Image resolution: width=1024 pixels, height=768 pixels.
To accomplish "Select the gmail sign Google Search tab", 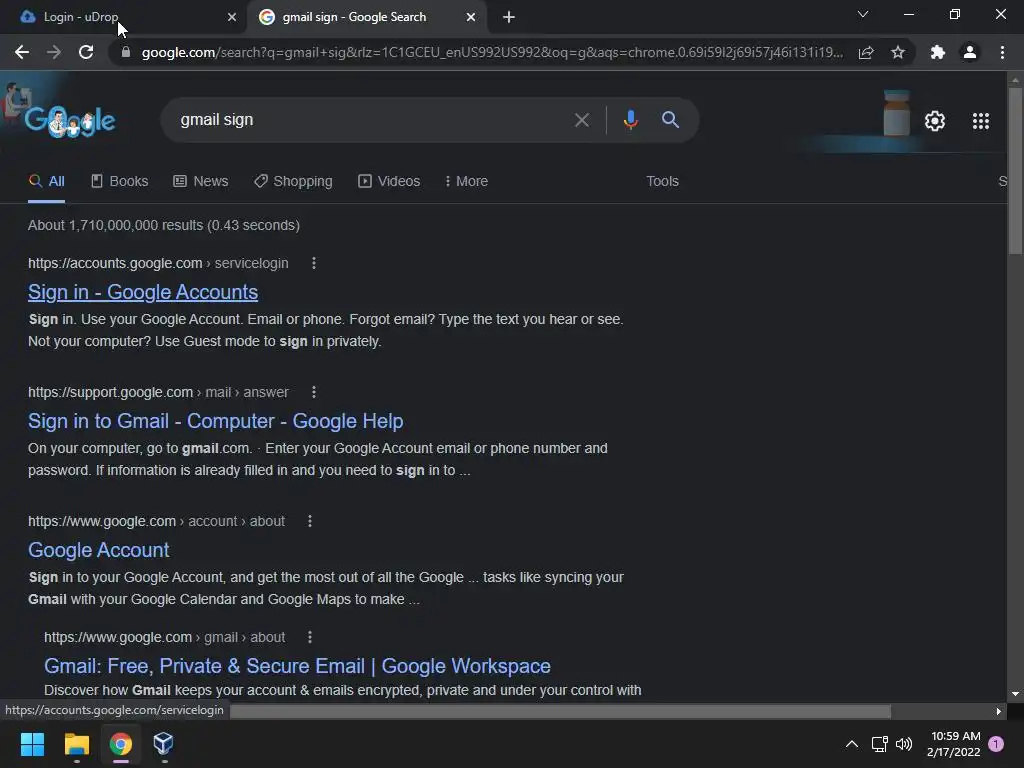I will (366, 17).
